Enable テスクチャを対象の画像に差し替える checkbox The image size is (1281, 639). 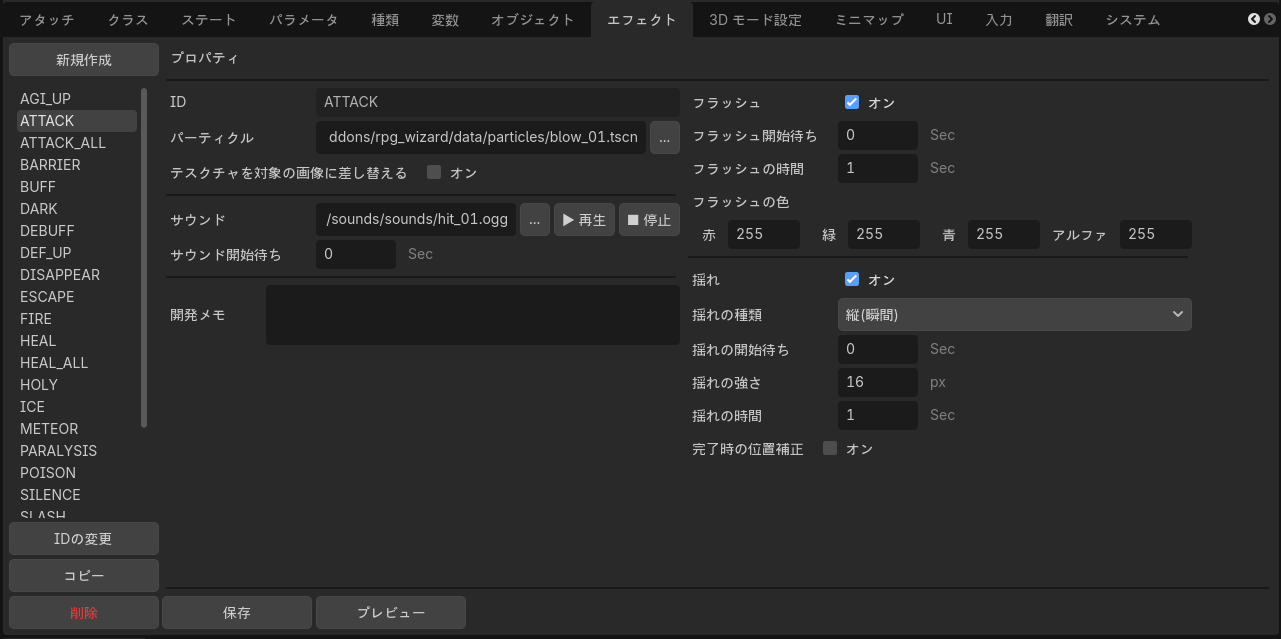click(434, 172)
